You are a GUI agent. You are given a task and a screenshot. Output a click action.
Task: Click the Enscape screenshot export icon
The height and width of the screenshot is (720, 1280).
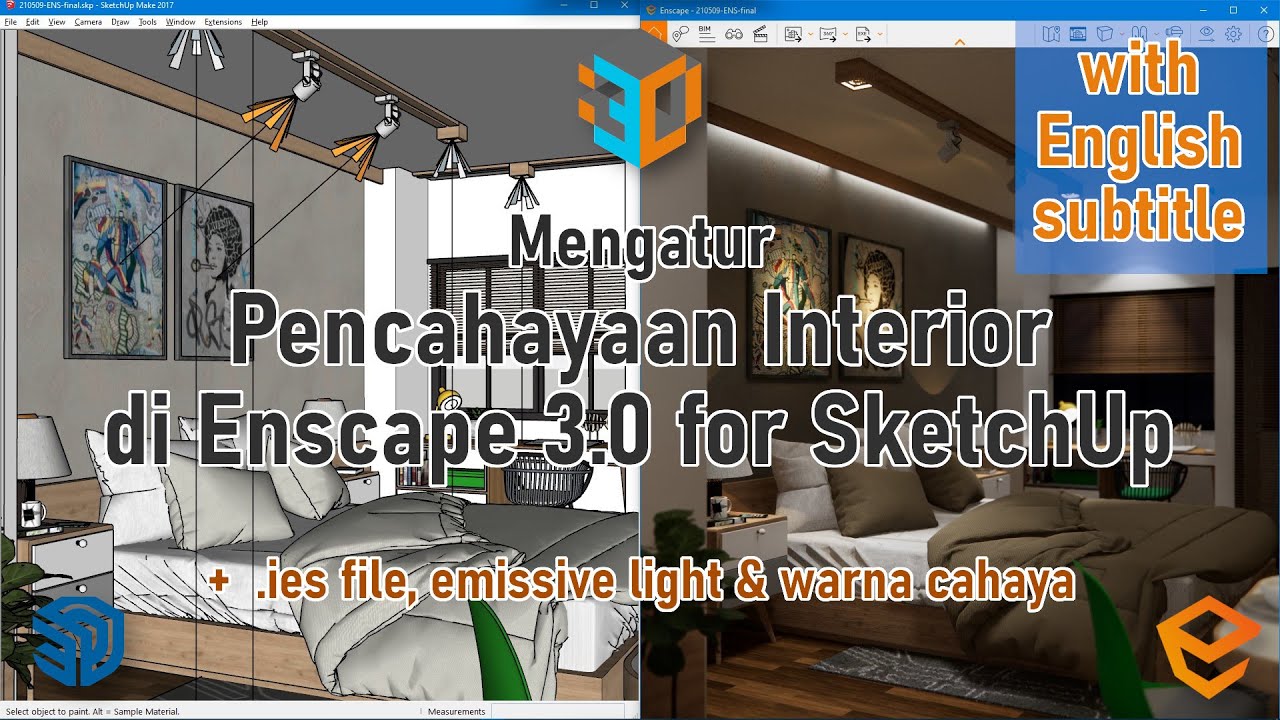(794, 34)
